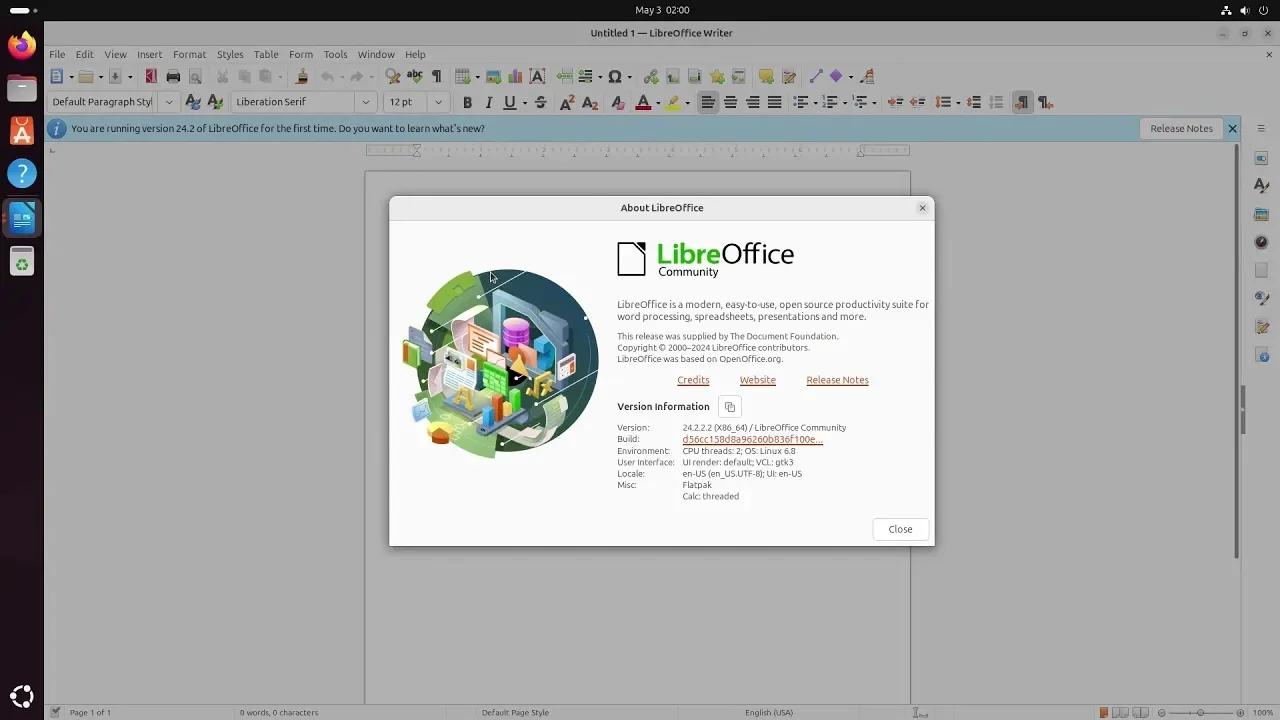
Task: Close the About LibreOffice dialog
Action: [x=899, y=529]
